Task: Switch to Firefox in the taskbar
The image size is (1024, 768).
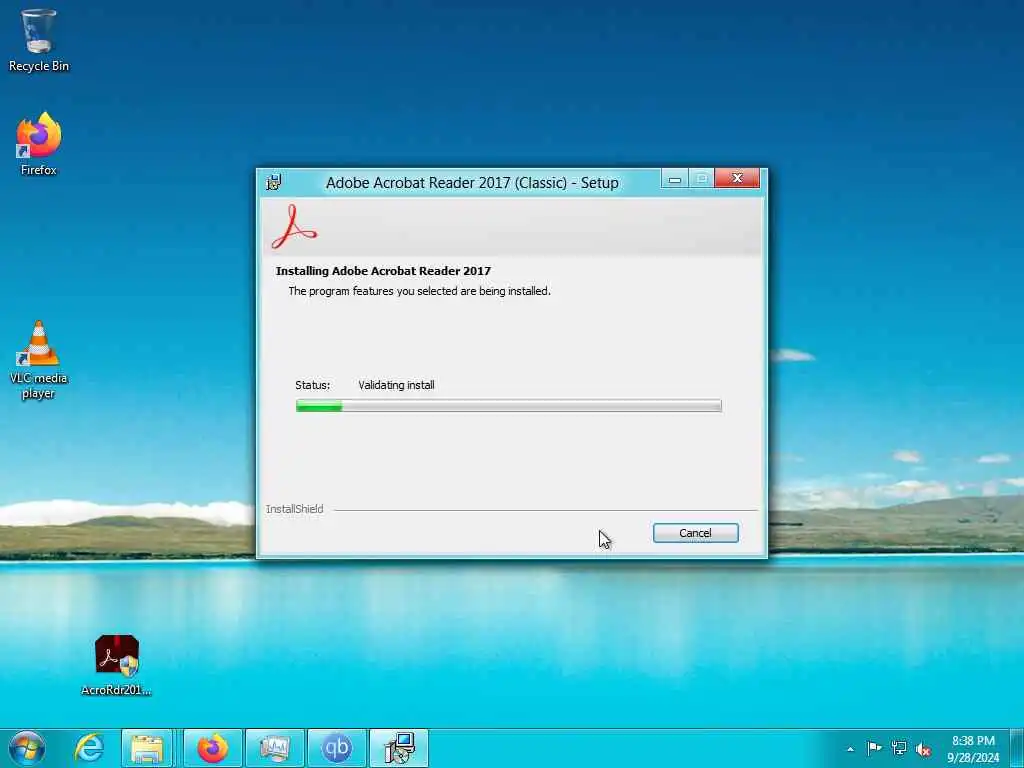Action: [212, 748]
